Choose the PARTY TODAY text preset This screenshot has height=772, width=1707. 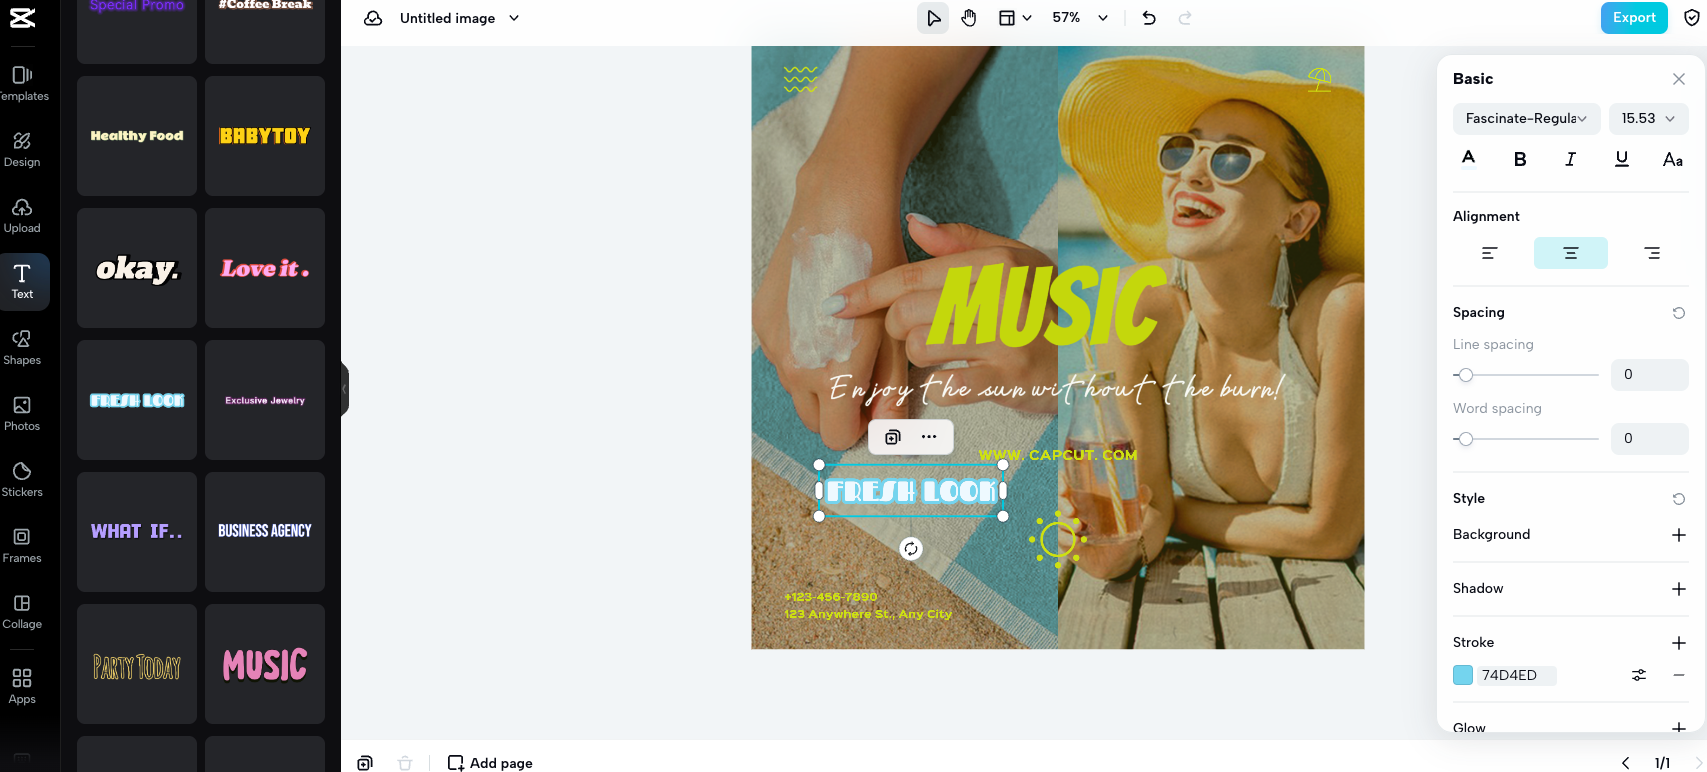[137, 664]
